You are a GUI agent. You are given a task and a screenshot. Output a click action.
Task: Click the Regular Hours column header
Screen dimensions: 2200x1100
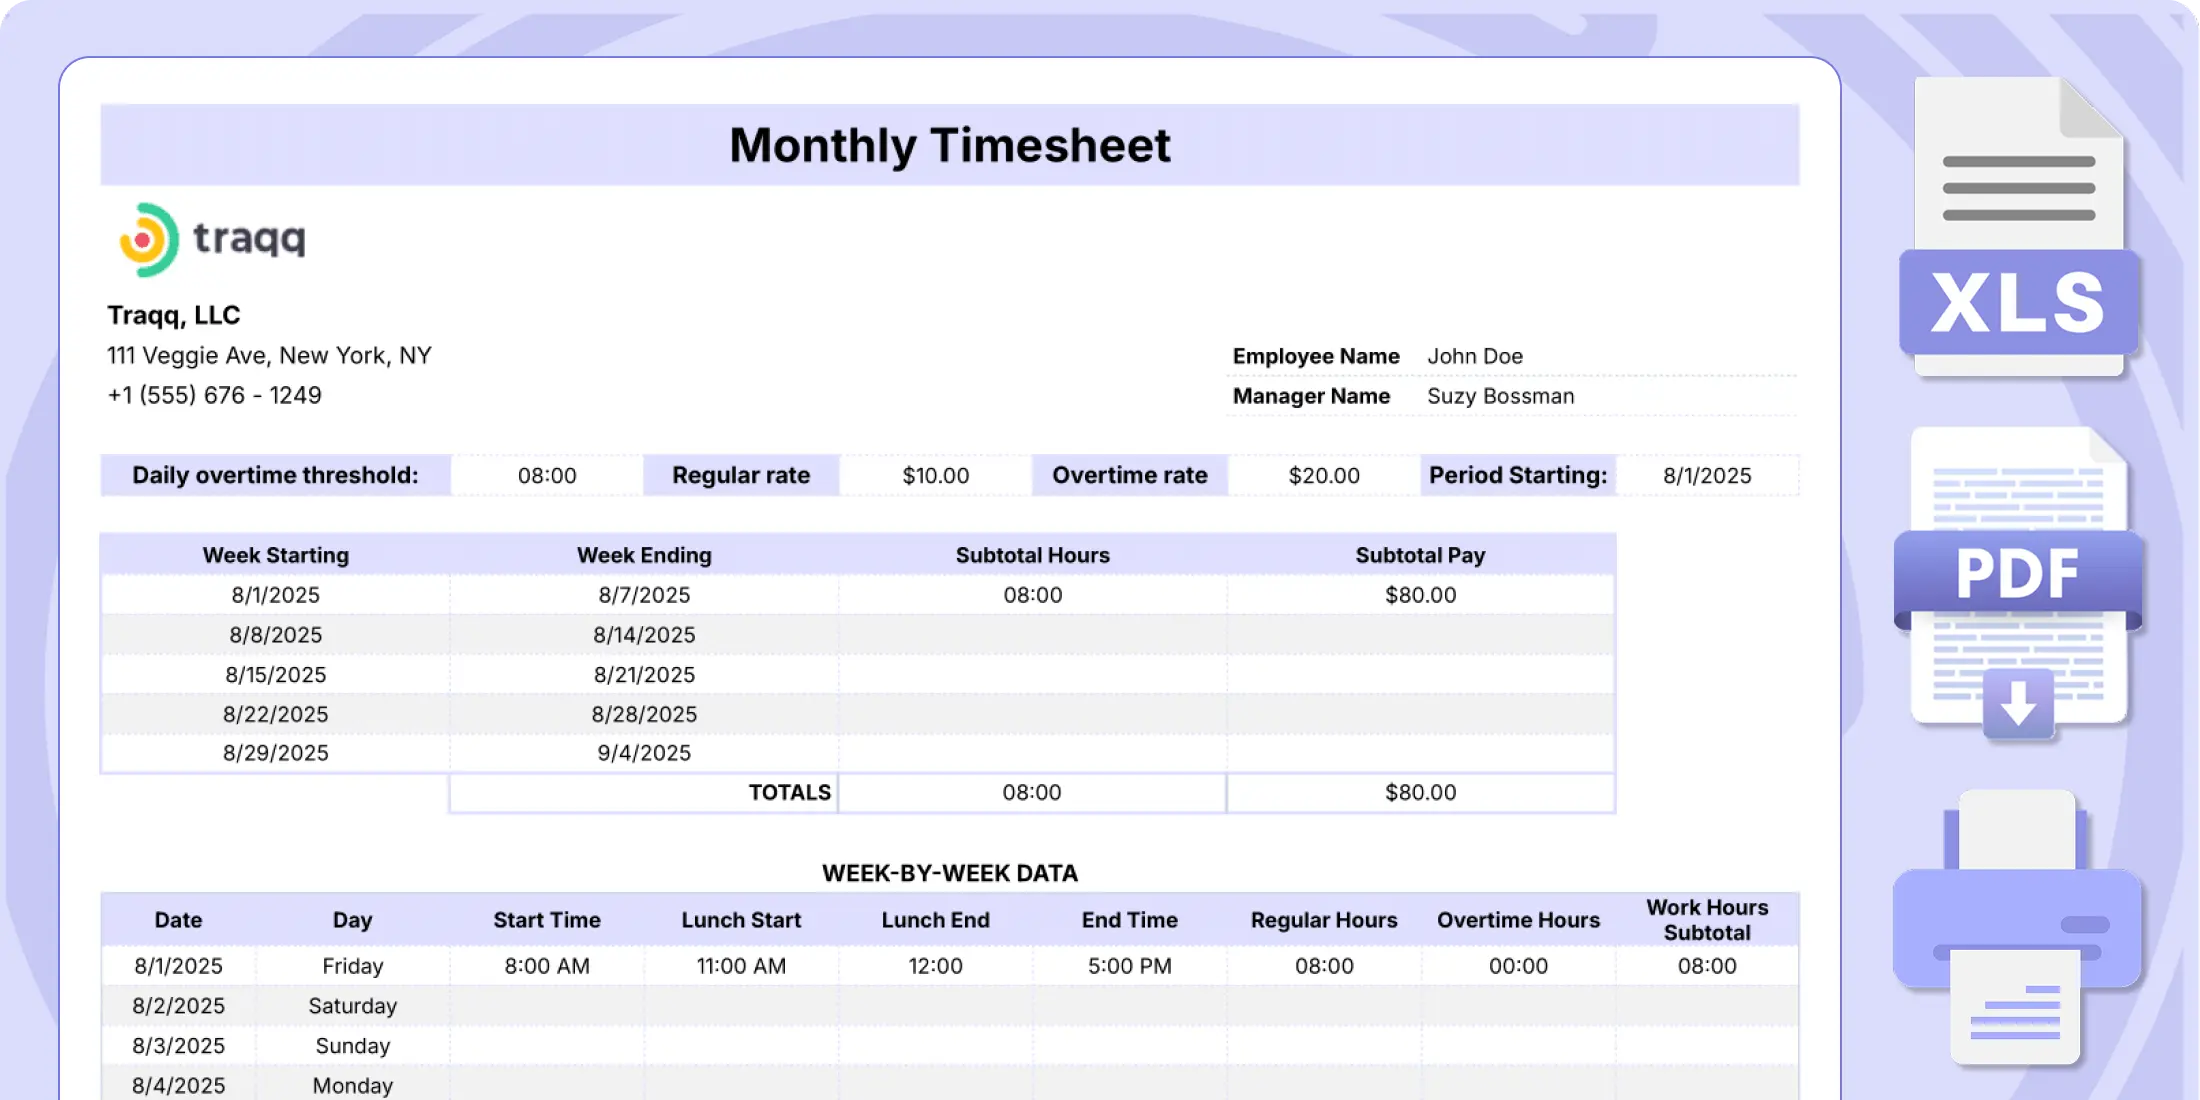click(1324, 920)
